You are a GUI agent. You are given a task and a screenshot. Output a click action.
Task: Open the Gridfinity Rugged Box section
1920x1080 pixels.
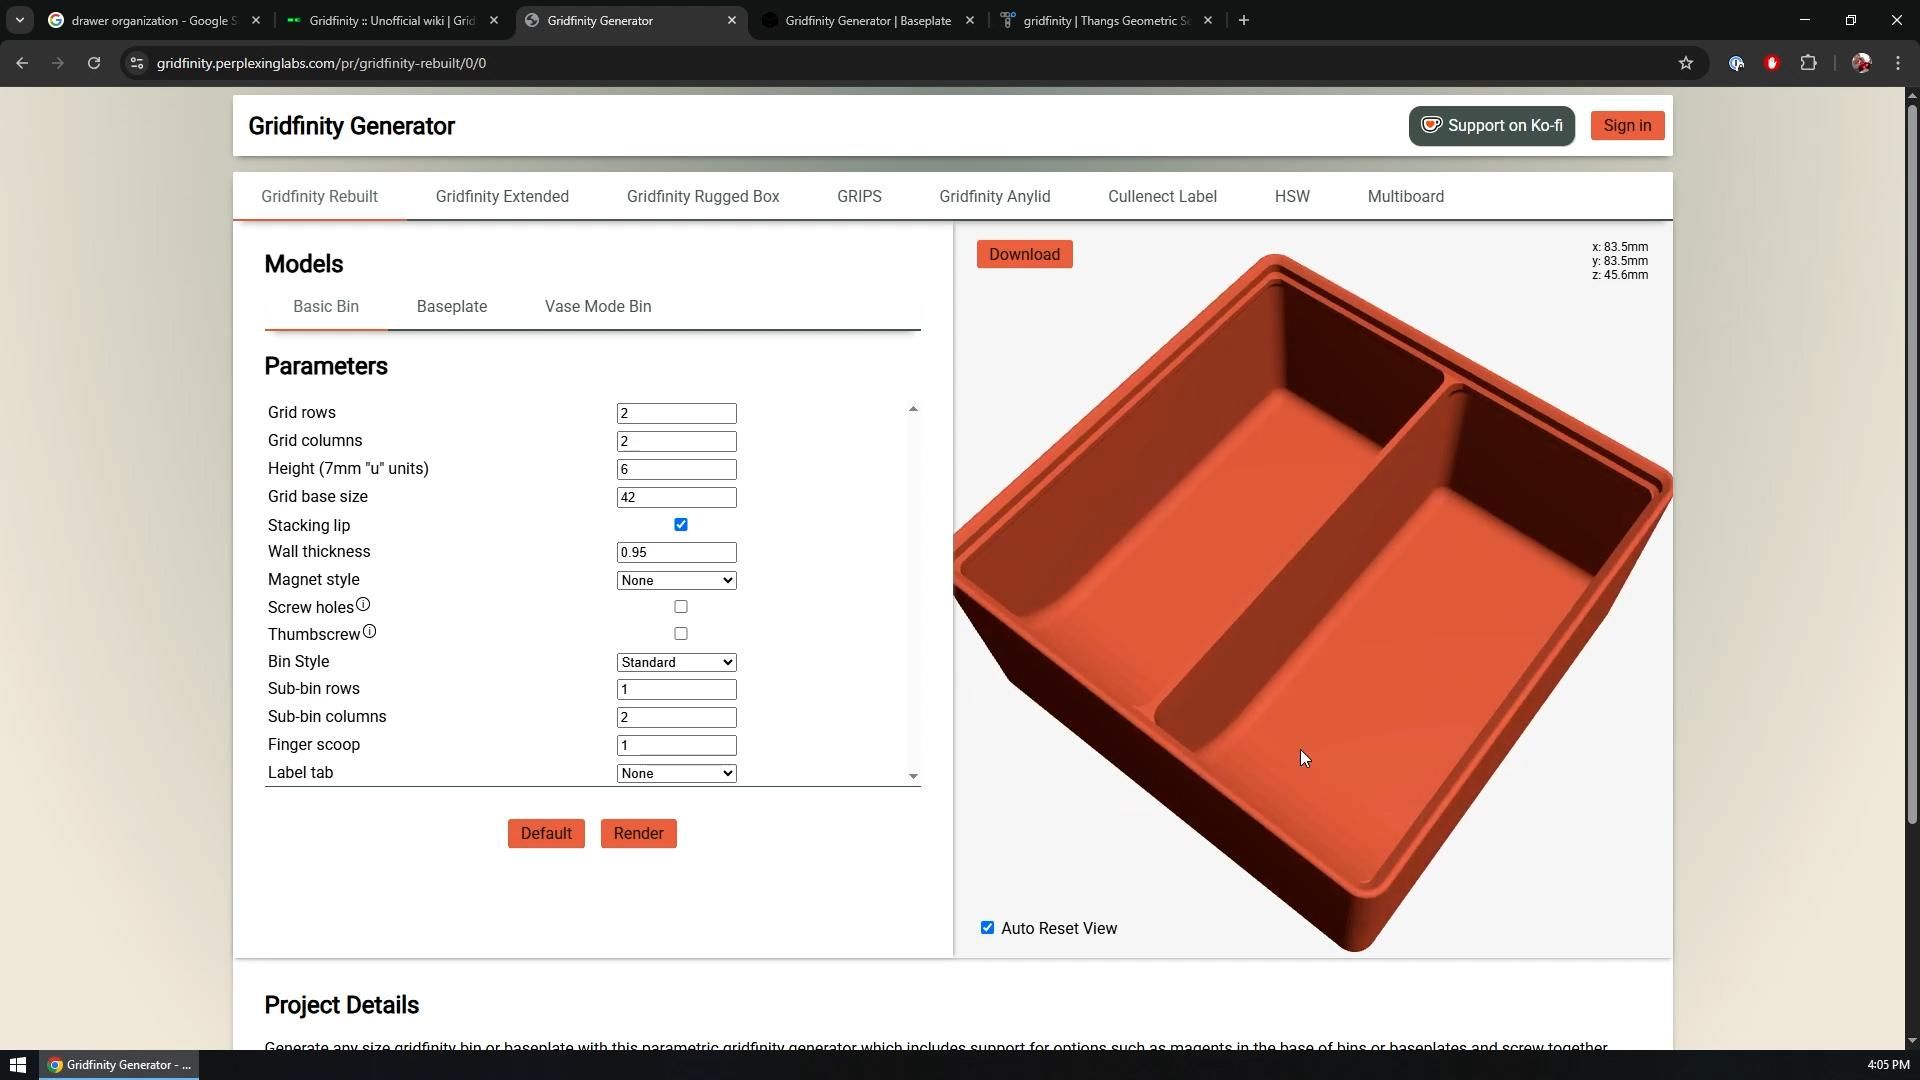click(703, 196)
